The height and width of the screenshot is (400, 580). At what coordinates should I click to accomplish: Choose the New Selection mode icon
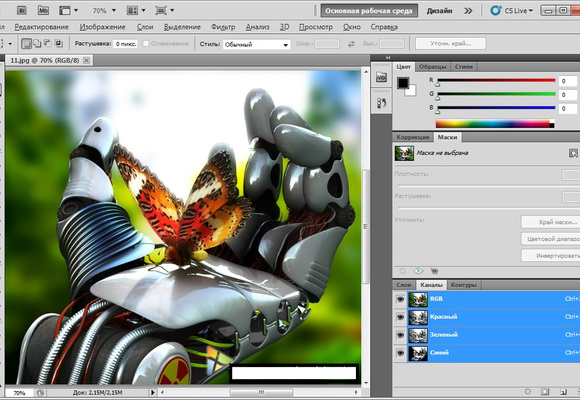click(x=26, y=44)
